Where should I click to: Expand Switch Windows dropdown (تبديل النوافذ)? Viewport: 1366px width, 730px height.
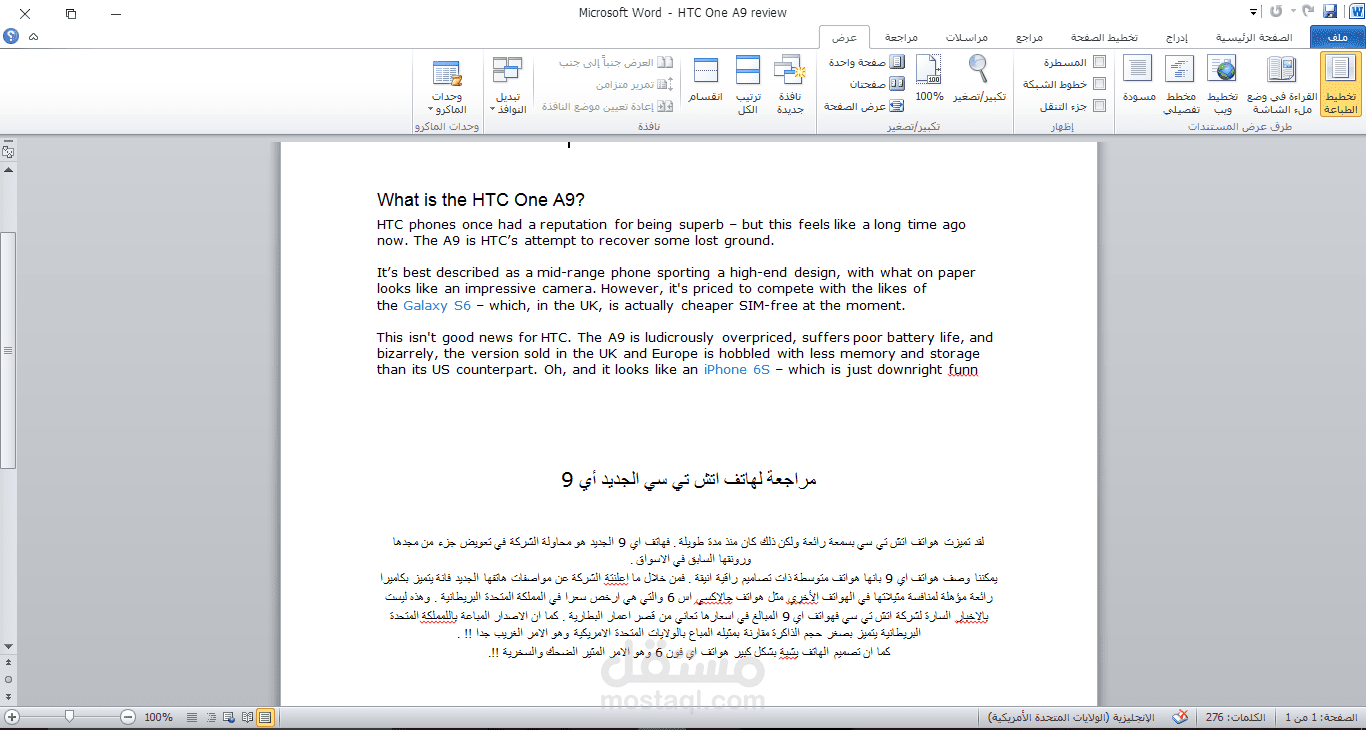tap(508, 84)
